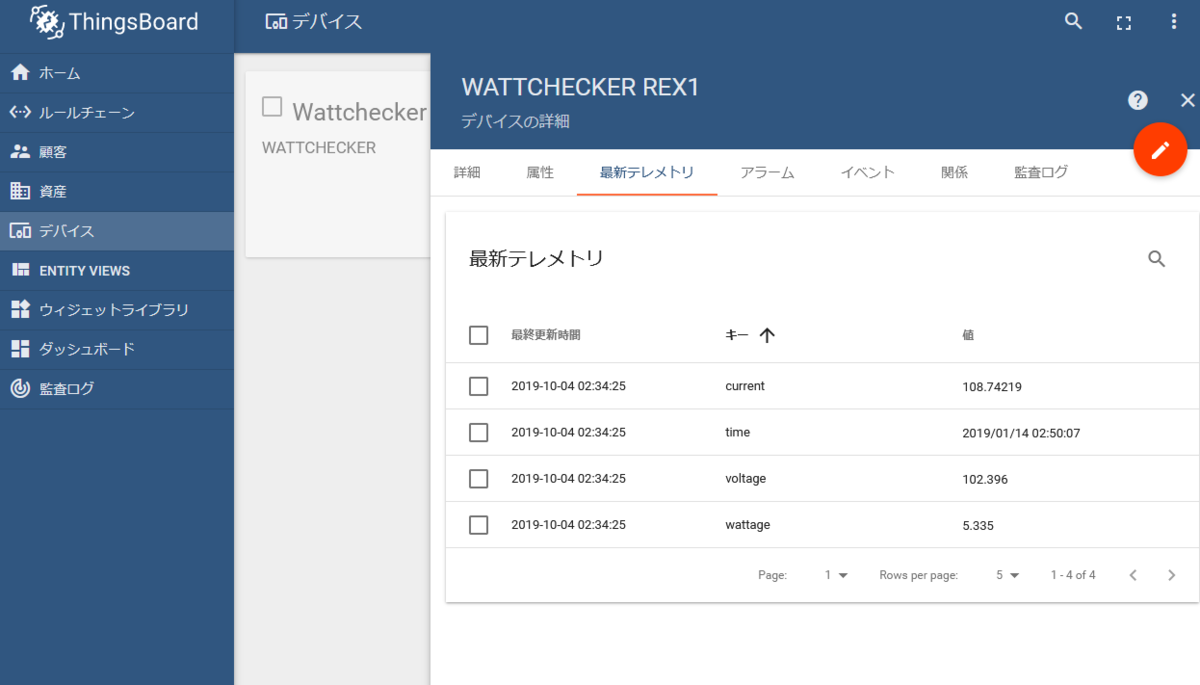
Task: Sort by key column arrow
Action: [x=768, y=335]
